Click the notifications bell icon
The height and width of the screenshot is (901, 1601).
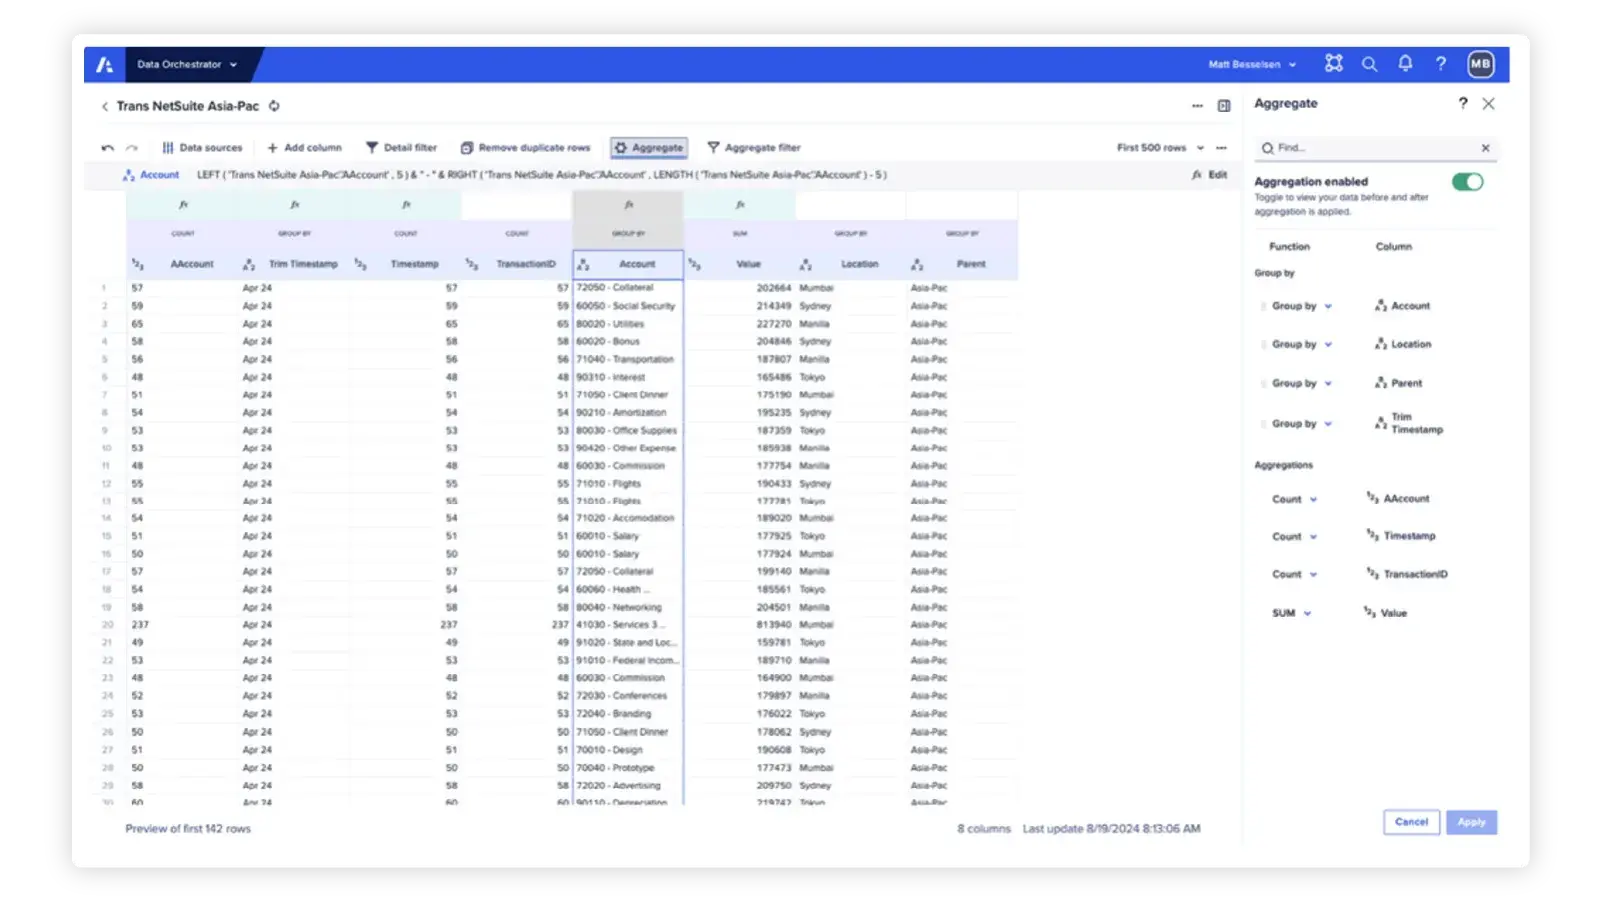click(1405, 63)
